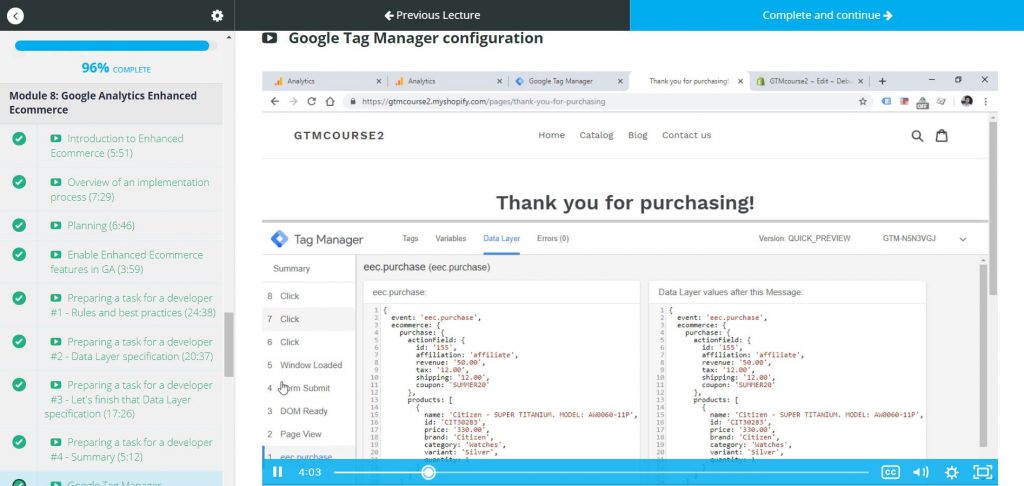The image size is (1024, 486).
Task: Expand the GTM-N5N3VGJ container chevron
Action: click(963, 239)
